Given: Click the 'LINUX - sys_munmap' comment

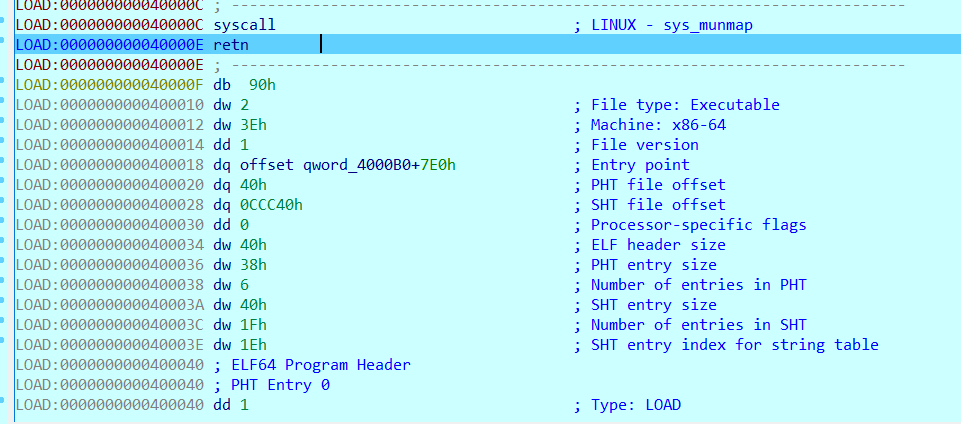Looking at the screenshot, I should 671,25.
